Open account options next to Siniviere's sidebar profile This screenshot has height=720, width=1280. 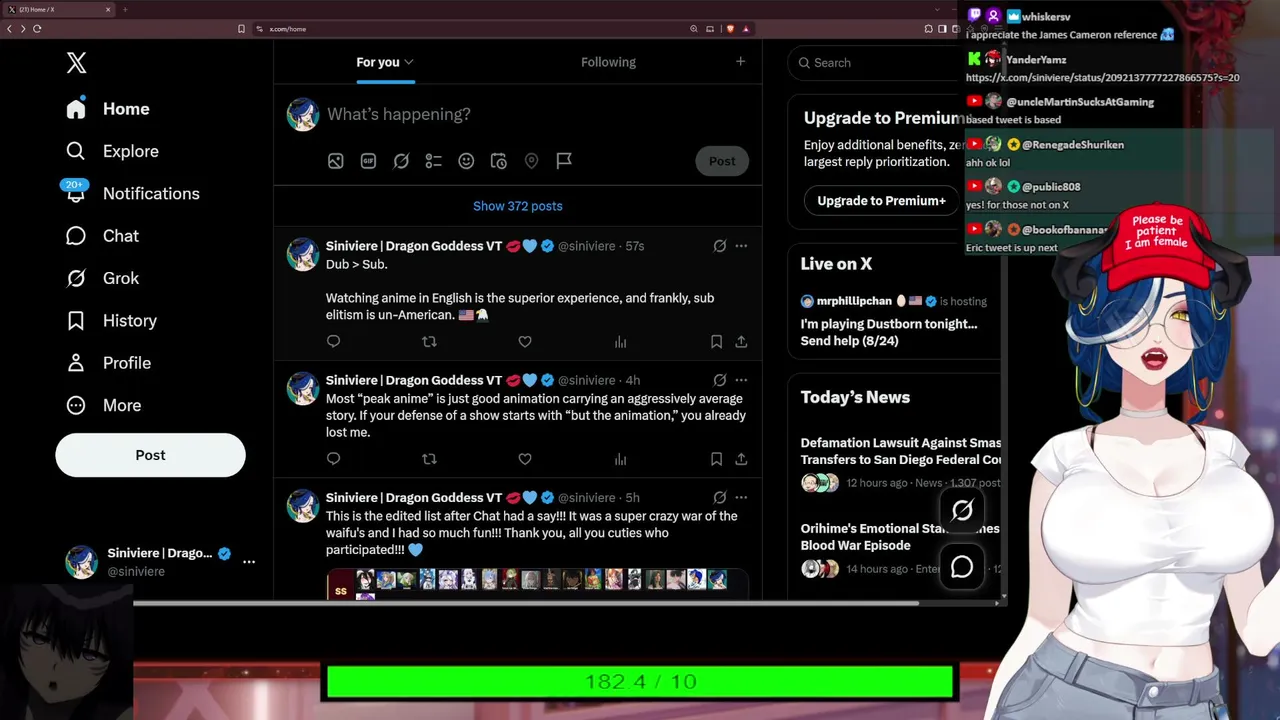pyautogui.click(x=249, y=562)
